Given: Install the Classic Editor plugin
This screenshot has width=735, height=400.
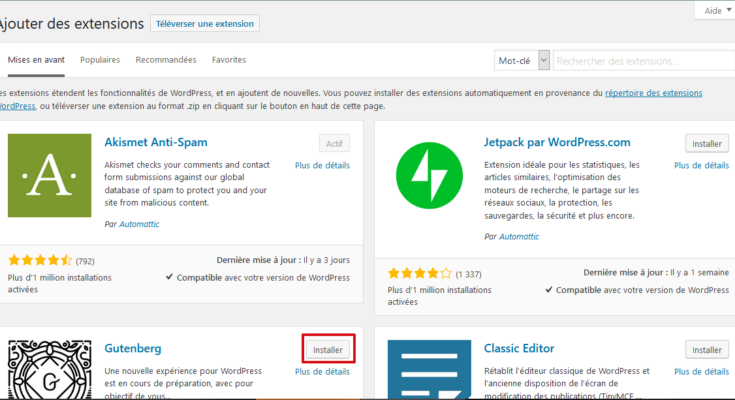Looking at the screenshot, I should coord(707,350).
